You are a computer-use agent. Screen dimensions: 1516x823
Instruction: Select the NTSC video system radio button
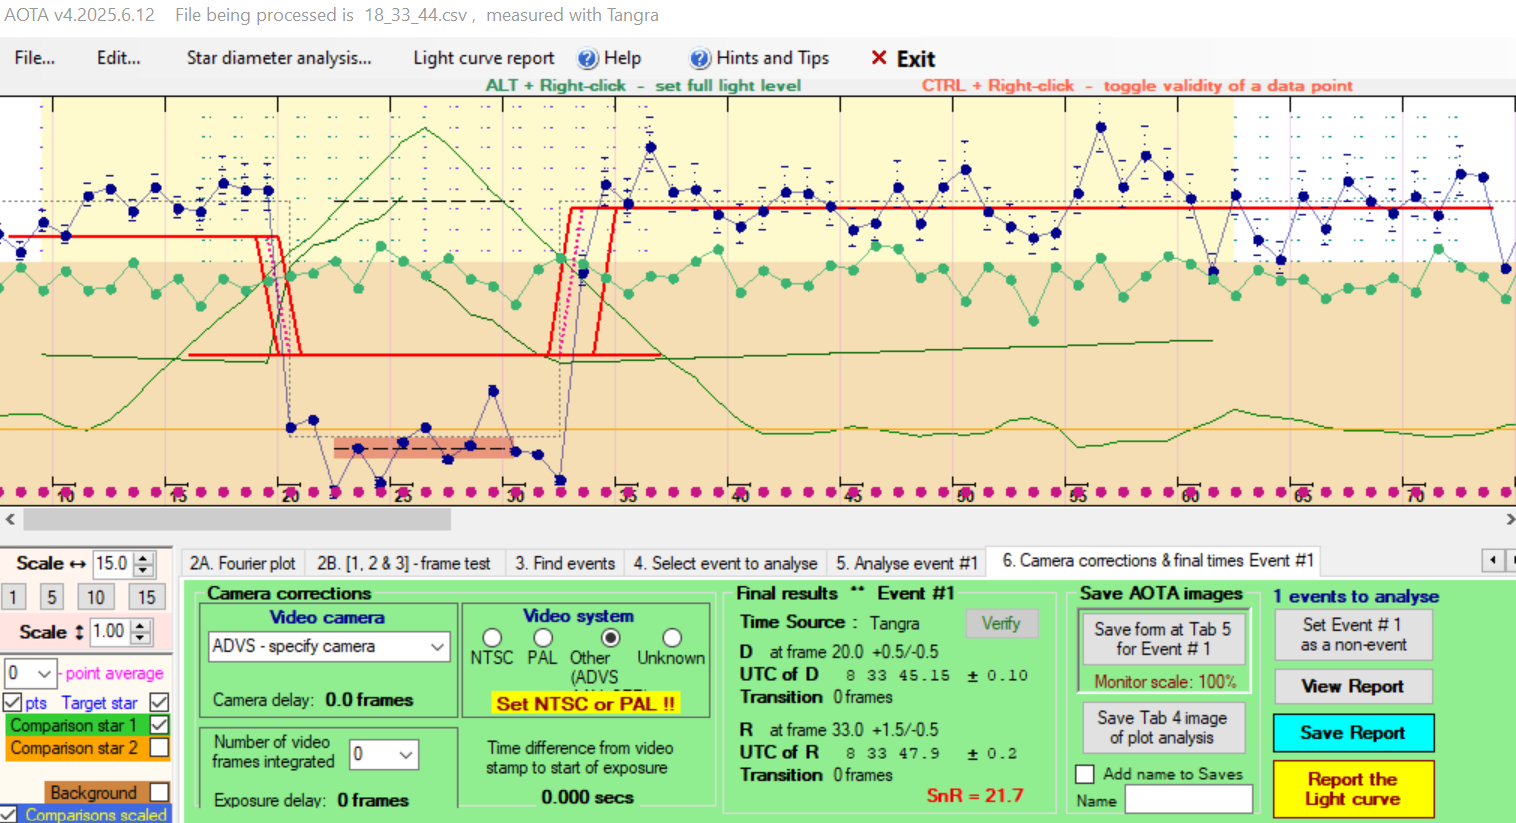[492, 638]
